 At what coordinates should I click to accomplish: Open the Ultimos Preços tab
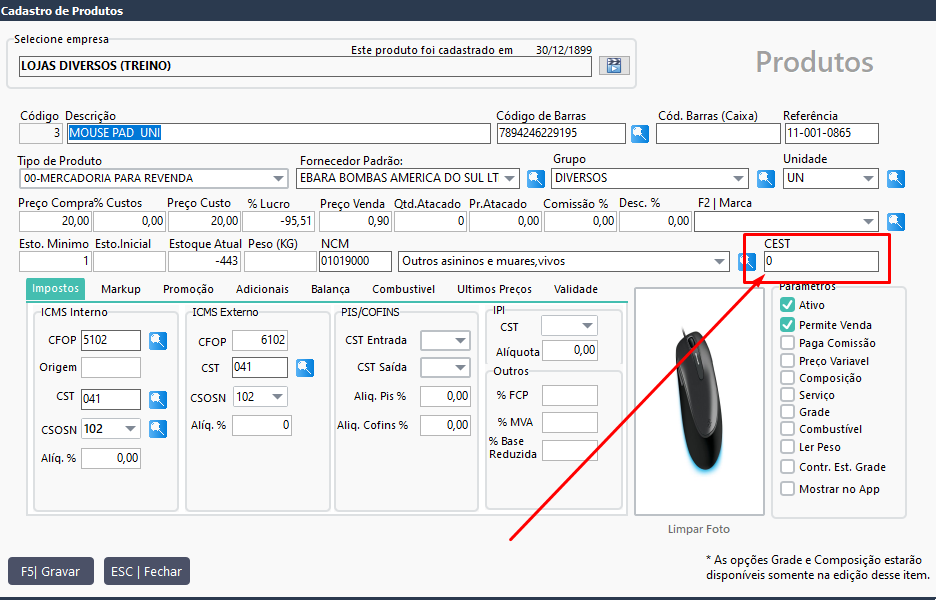[x=494, y=290]
